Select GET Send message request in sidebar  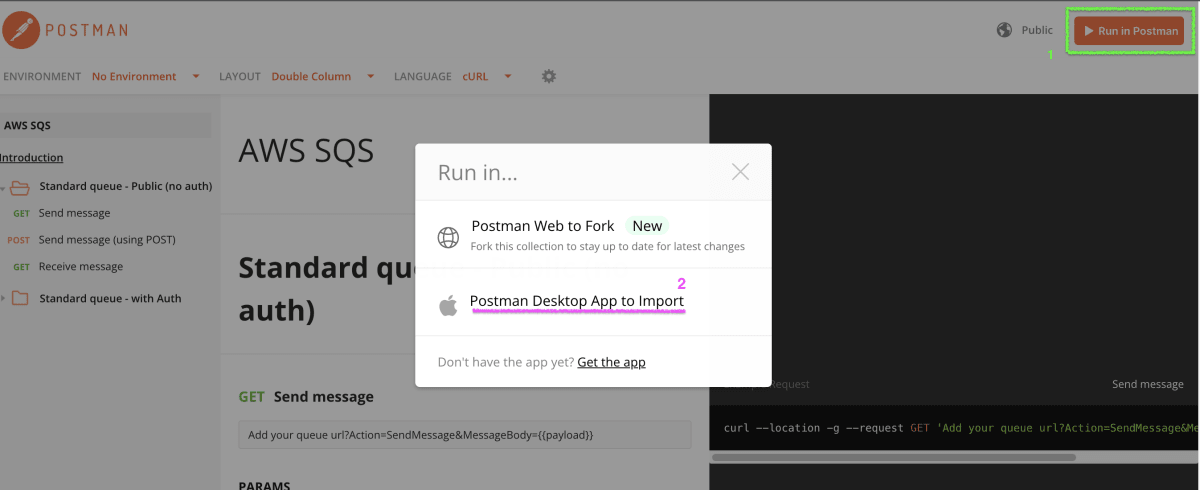pos(74,213)
